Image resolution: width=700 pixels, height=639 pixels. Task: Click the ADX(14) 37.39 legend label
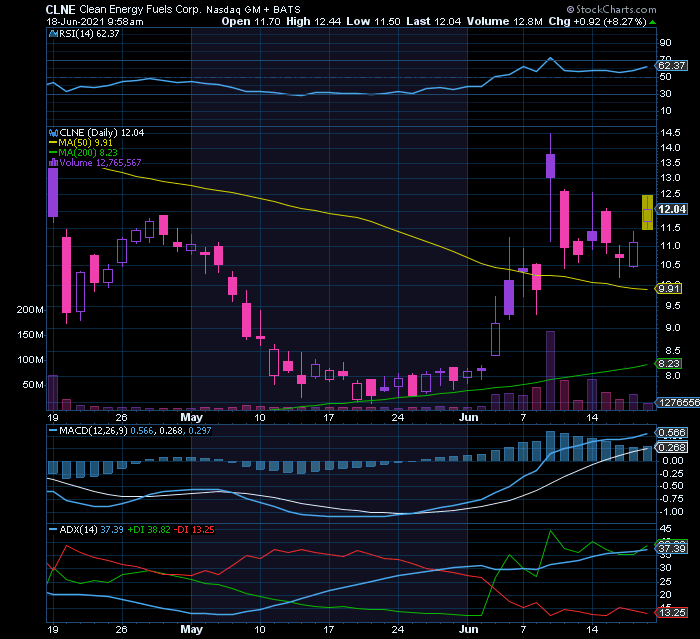(92, 530)
